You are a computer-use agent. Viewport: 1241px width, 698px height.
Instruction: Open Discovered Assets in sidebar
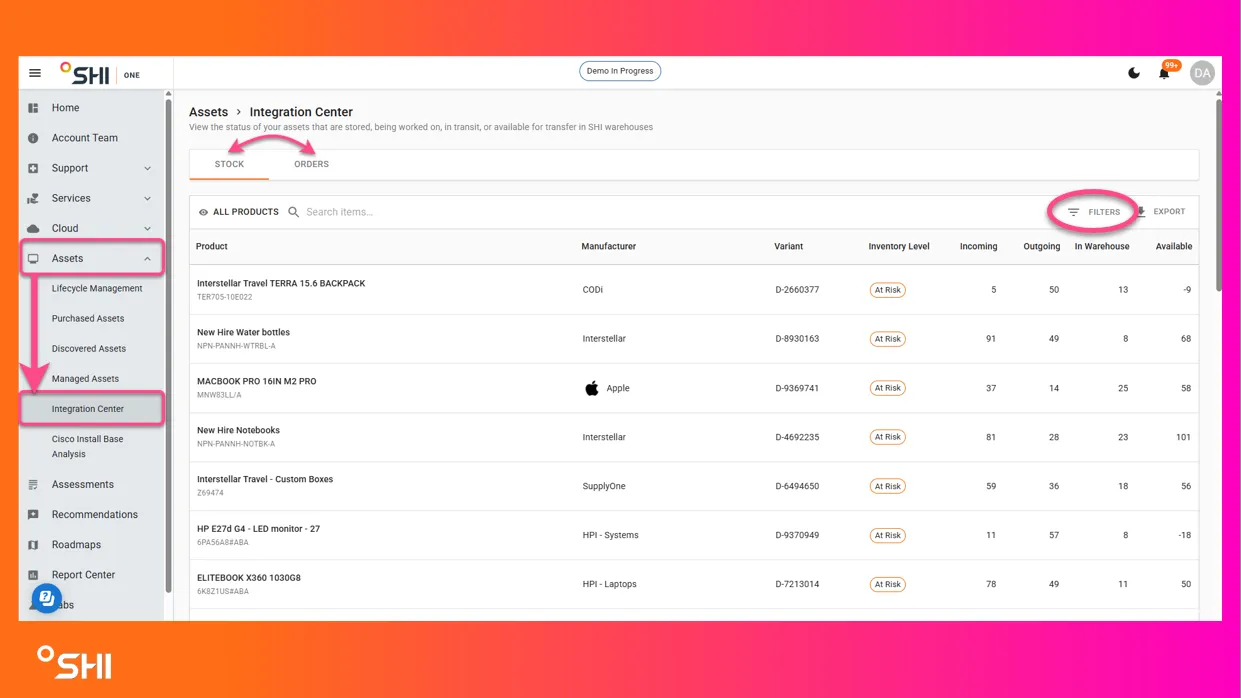pyautogui.click(x=89, y=348)
